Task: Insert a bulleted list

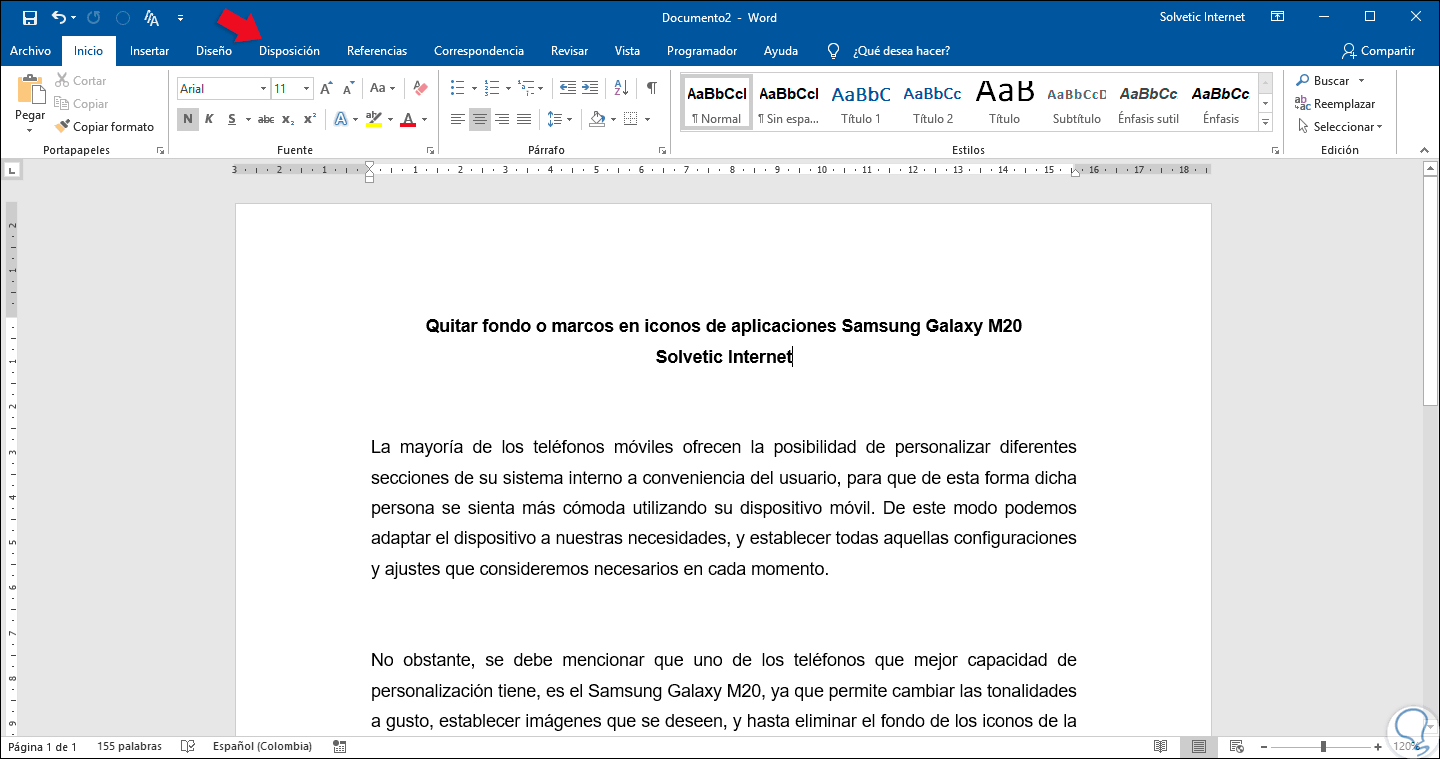Action: [x=457, y=88]
